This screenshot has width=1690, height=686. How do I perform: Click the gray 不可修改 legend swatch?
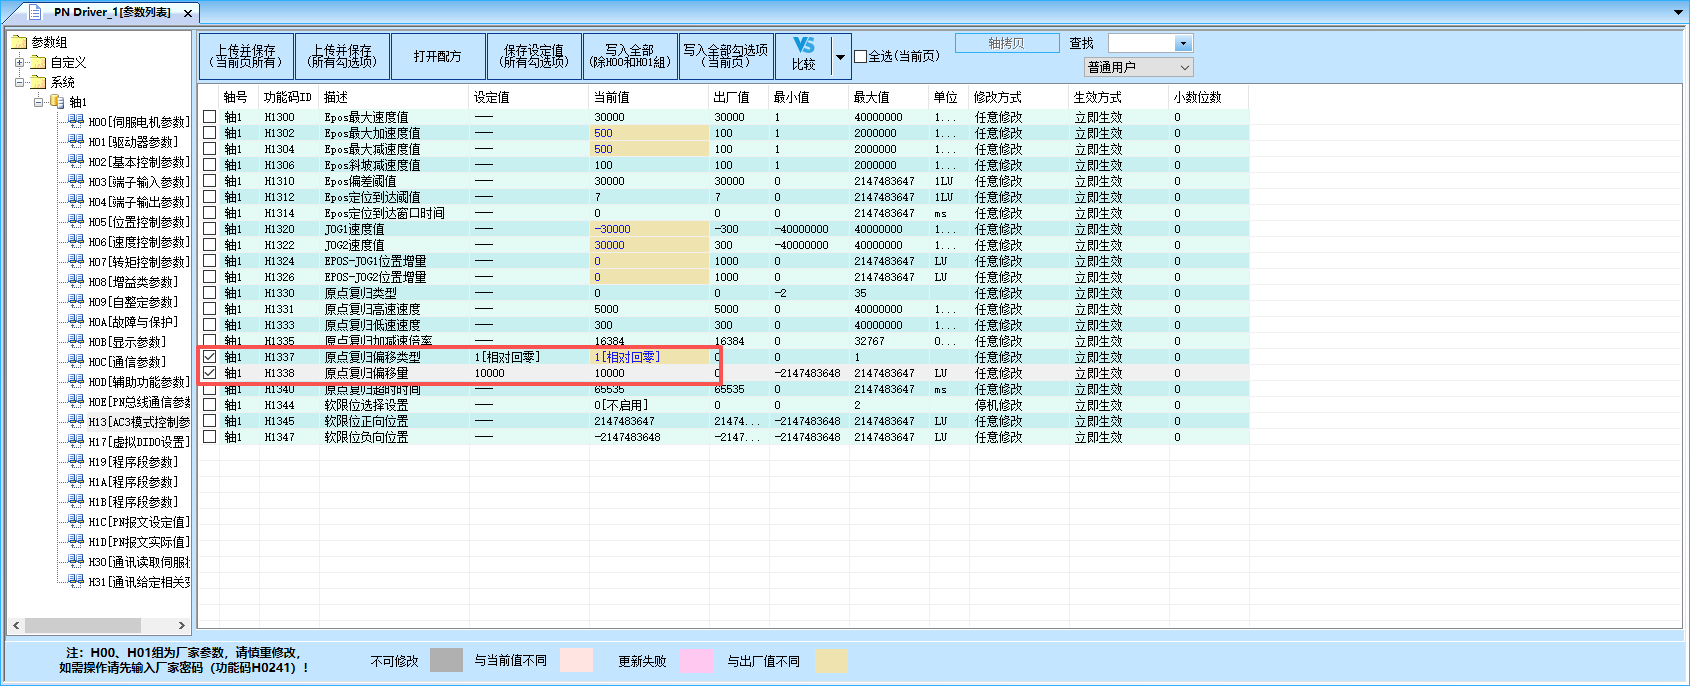(x=446, y=660)
